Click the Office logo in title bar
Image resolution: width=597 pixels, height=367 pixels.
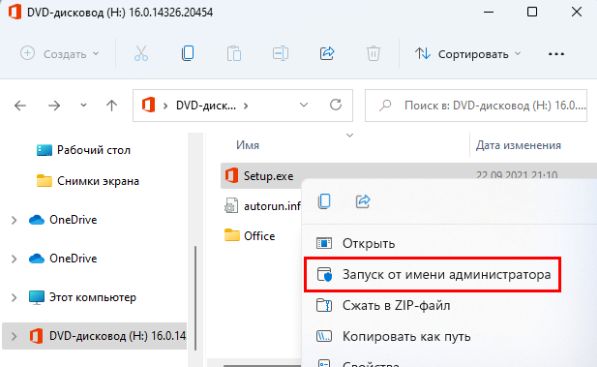coord(14,12)
